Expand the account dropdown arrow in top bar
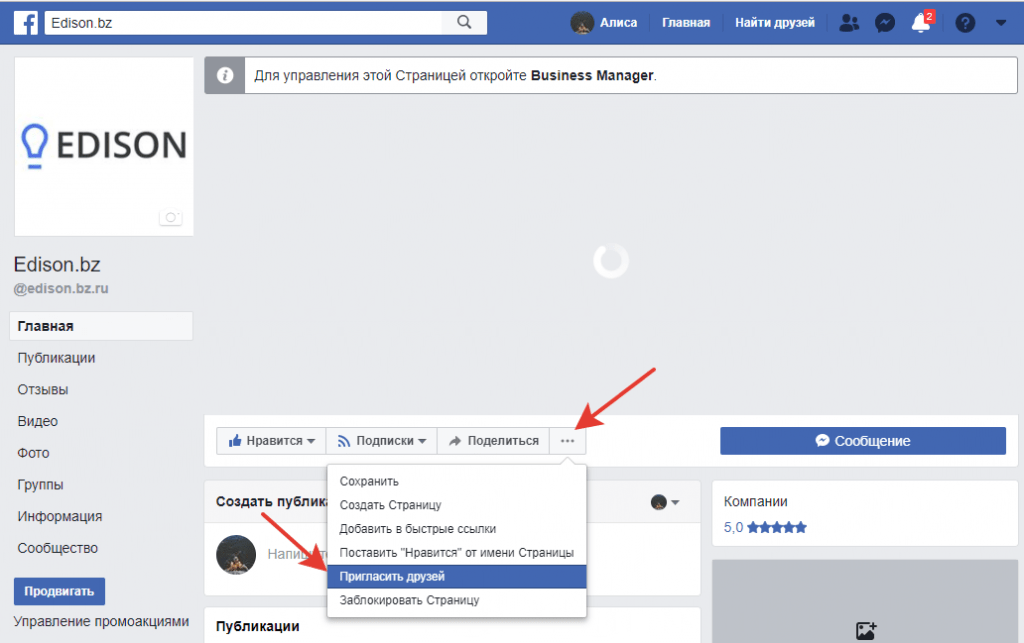This screenshot has height=643, width=1024. click(x=1000, y=23)
